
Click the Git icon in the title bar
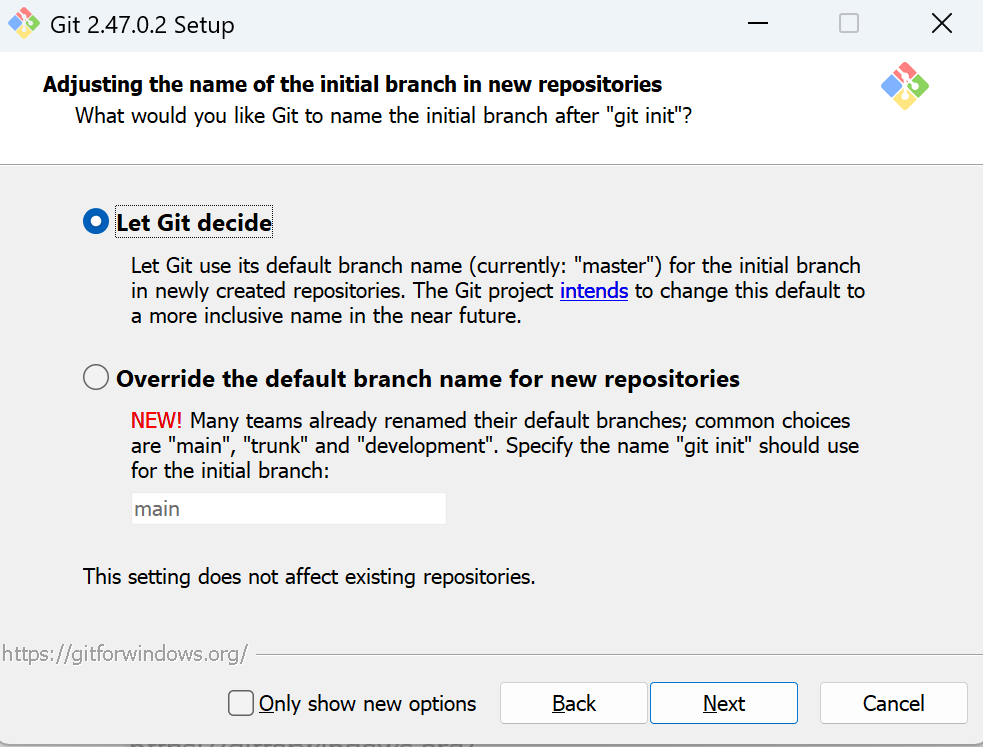[24, 25]
